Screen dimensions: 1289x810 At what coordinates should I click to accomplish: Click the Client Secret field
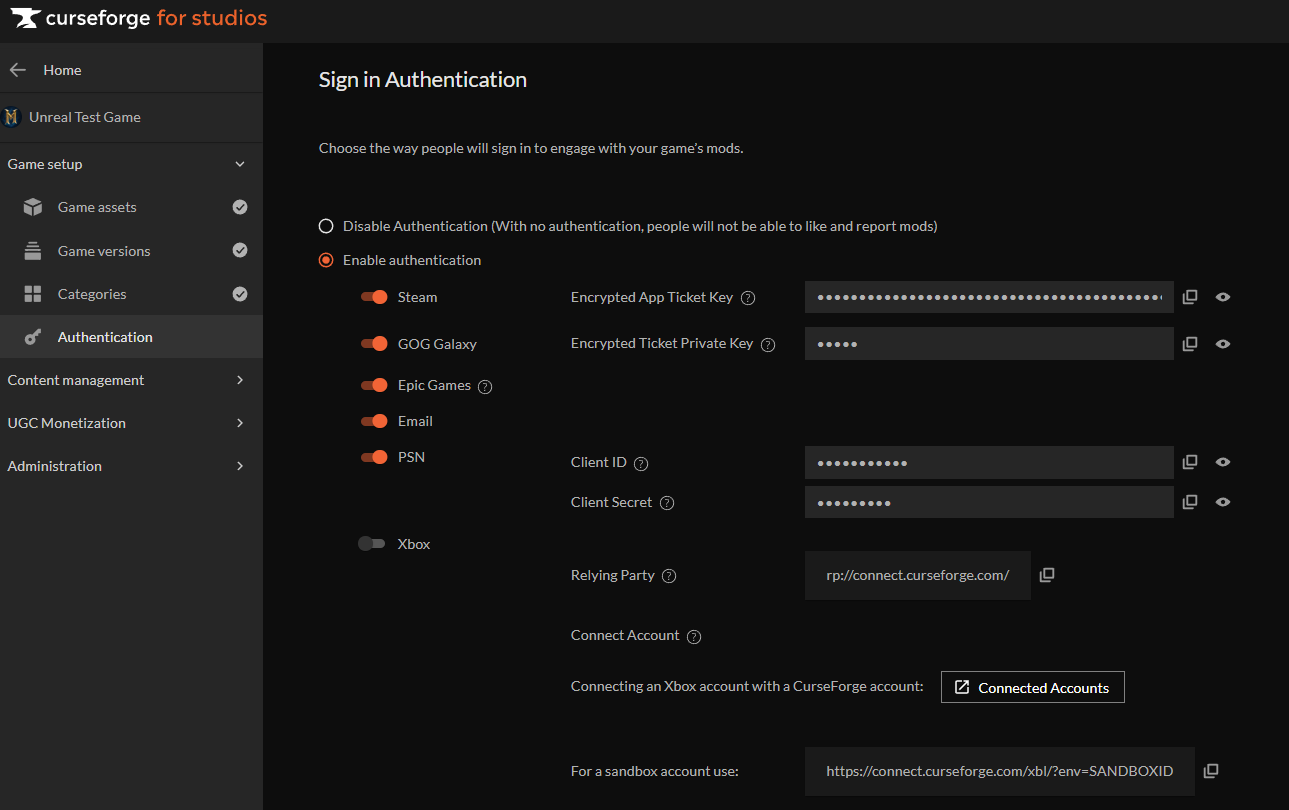989,502
